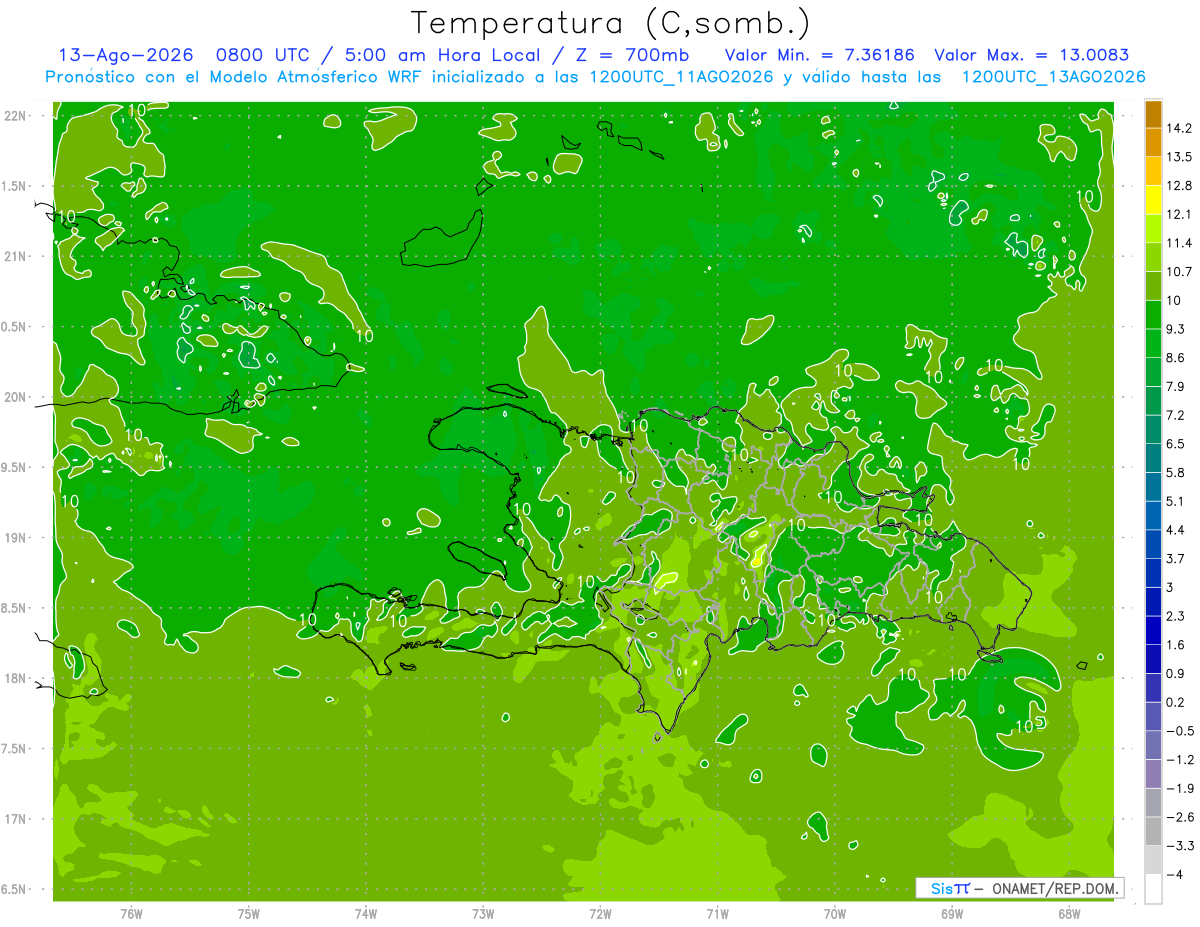This screenshot has width=1200, height=927.
Task: Click the '-1.9' legend value
Action: 1179,789
